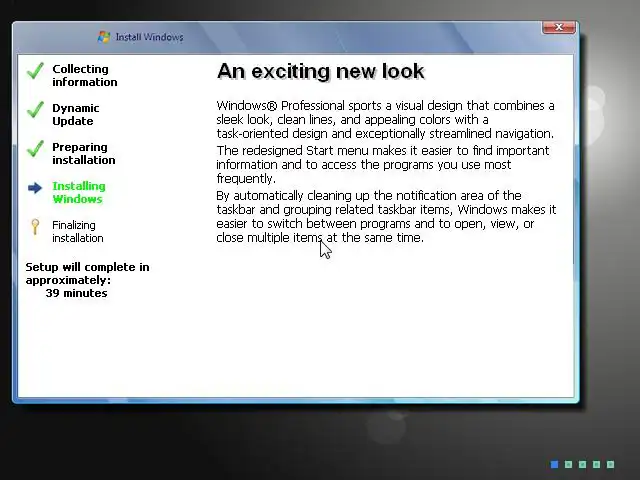Click the green checkmark beside Preparing installation
This screenshot has width=640, height=480.
pyautogui.click(x=36, y=149)
